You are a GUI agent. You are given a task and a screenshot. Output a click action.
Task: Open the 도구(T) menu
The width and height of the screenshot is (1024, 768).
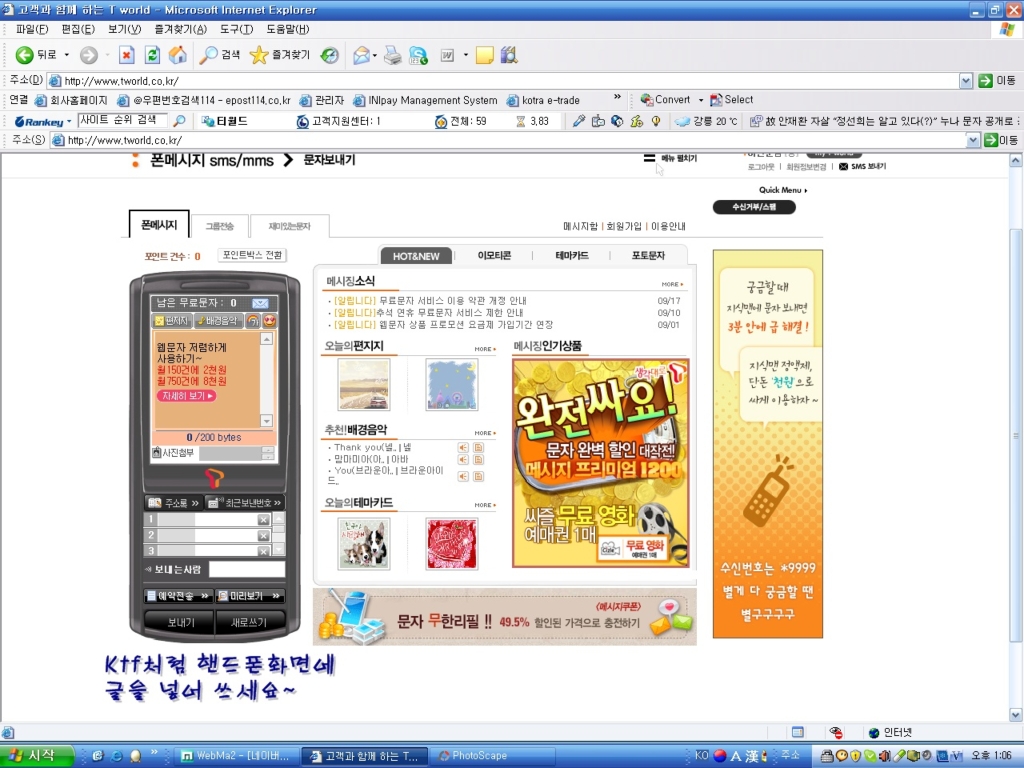click(x=236, y=29)
